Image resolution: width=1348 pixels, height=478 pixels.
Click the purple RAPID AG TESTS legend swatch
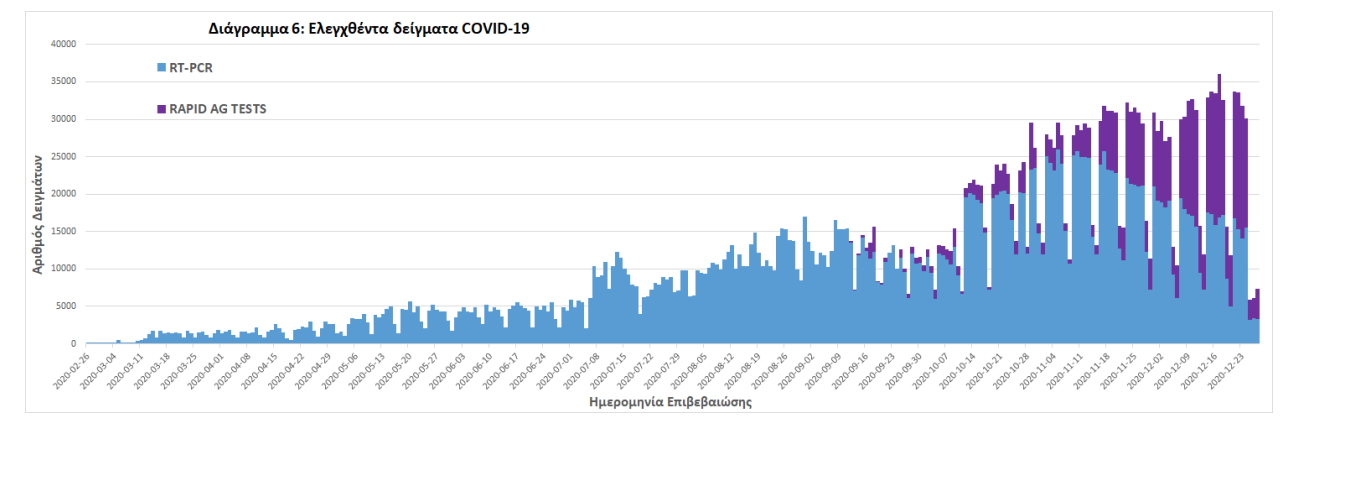click(161, 108)
